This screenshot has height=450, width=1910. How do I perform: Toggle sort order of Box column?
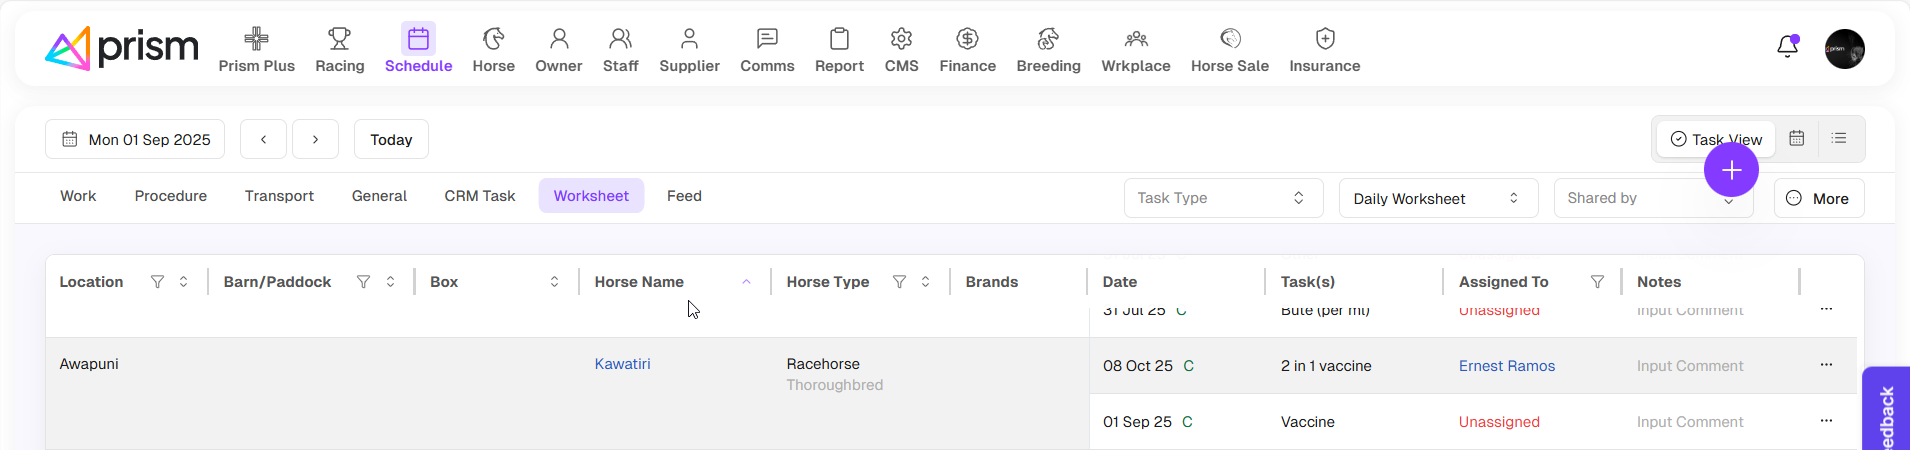(x=554, y=282)
